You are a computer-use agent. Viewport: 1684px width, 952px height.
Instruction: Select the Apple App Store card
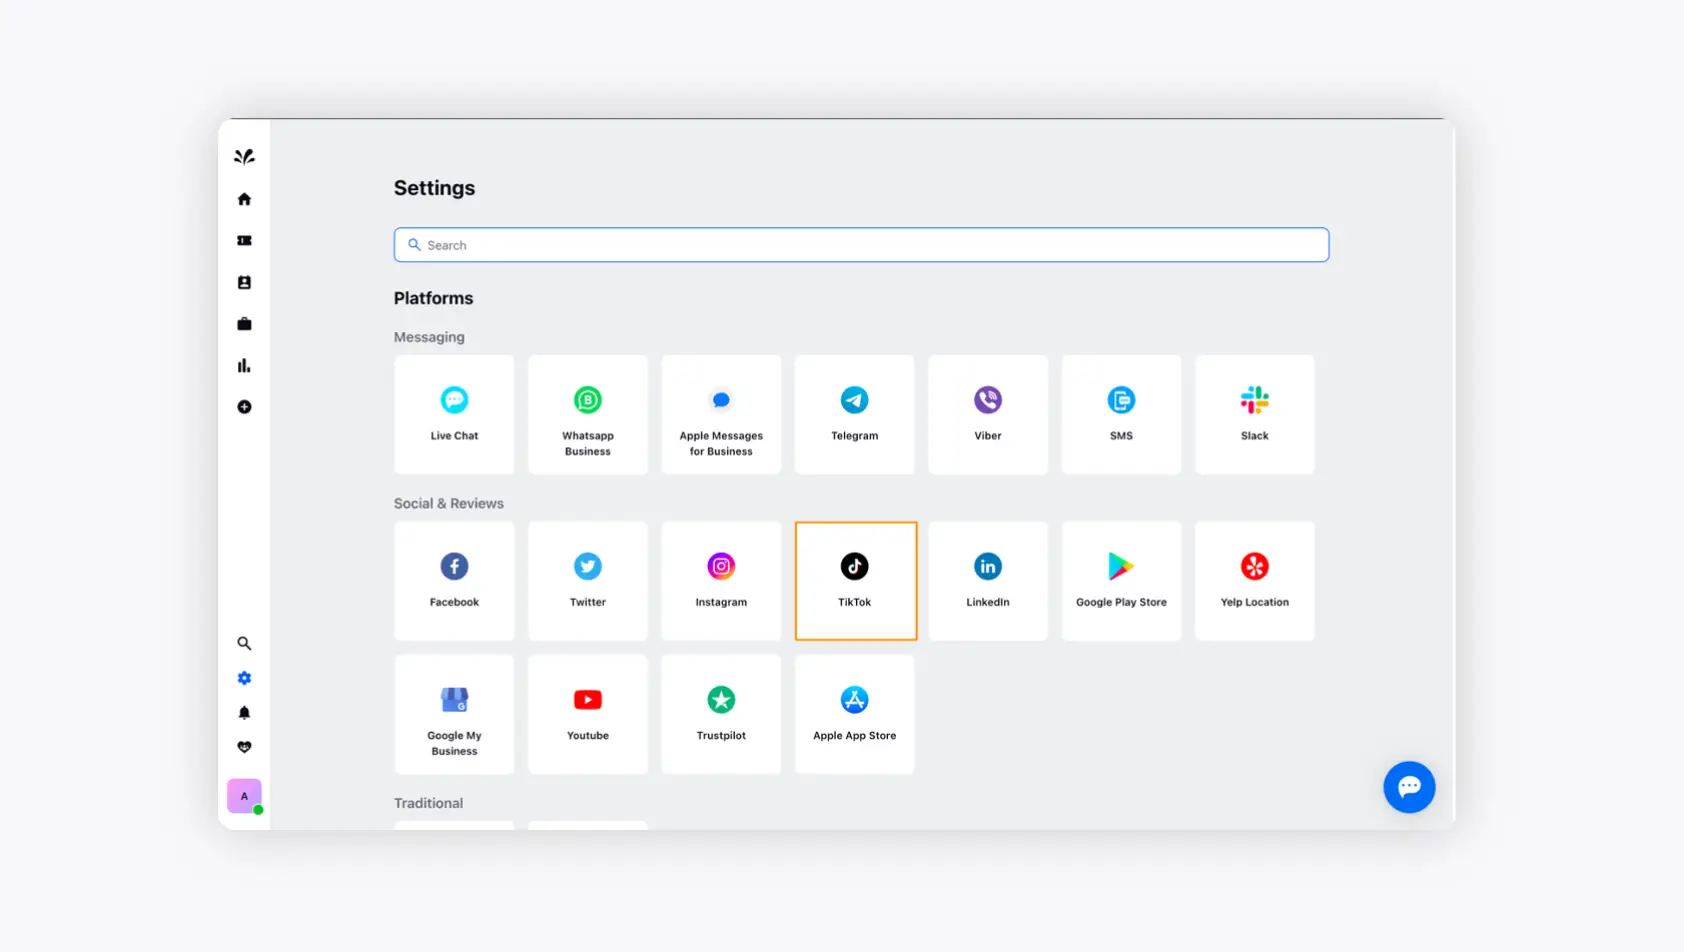(855, 714)
